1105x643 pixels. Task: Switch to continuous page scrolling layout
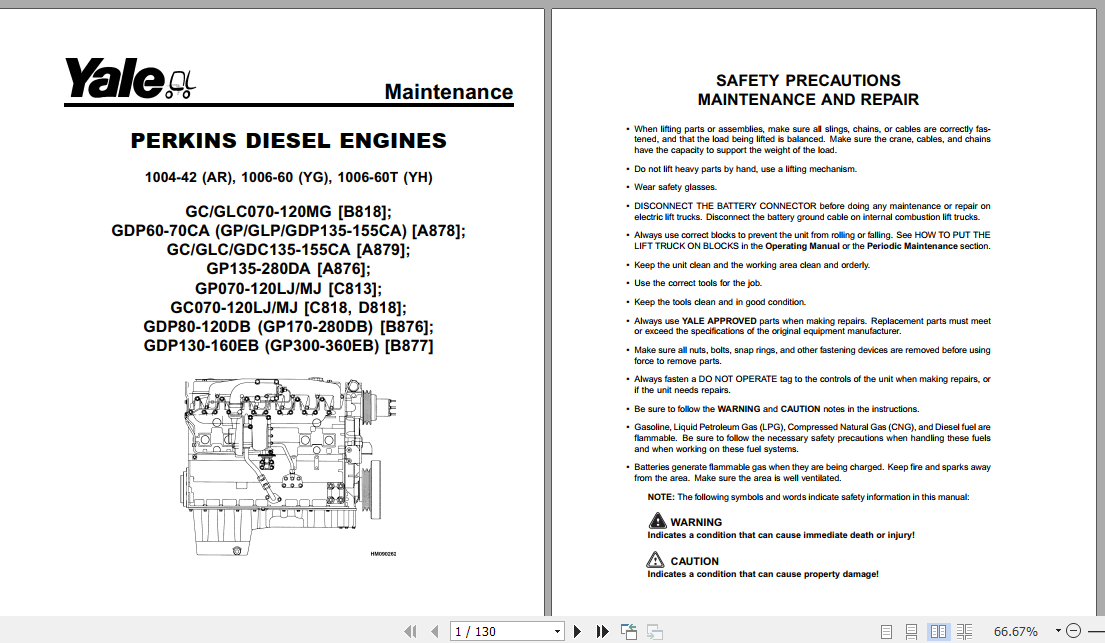click(911, 631)
